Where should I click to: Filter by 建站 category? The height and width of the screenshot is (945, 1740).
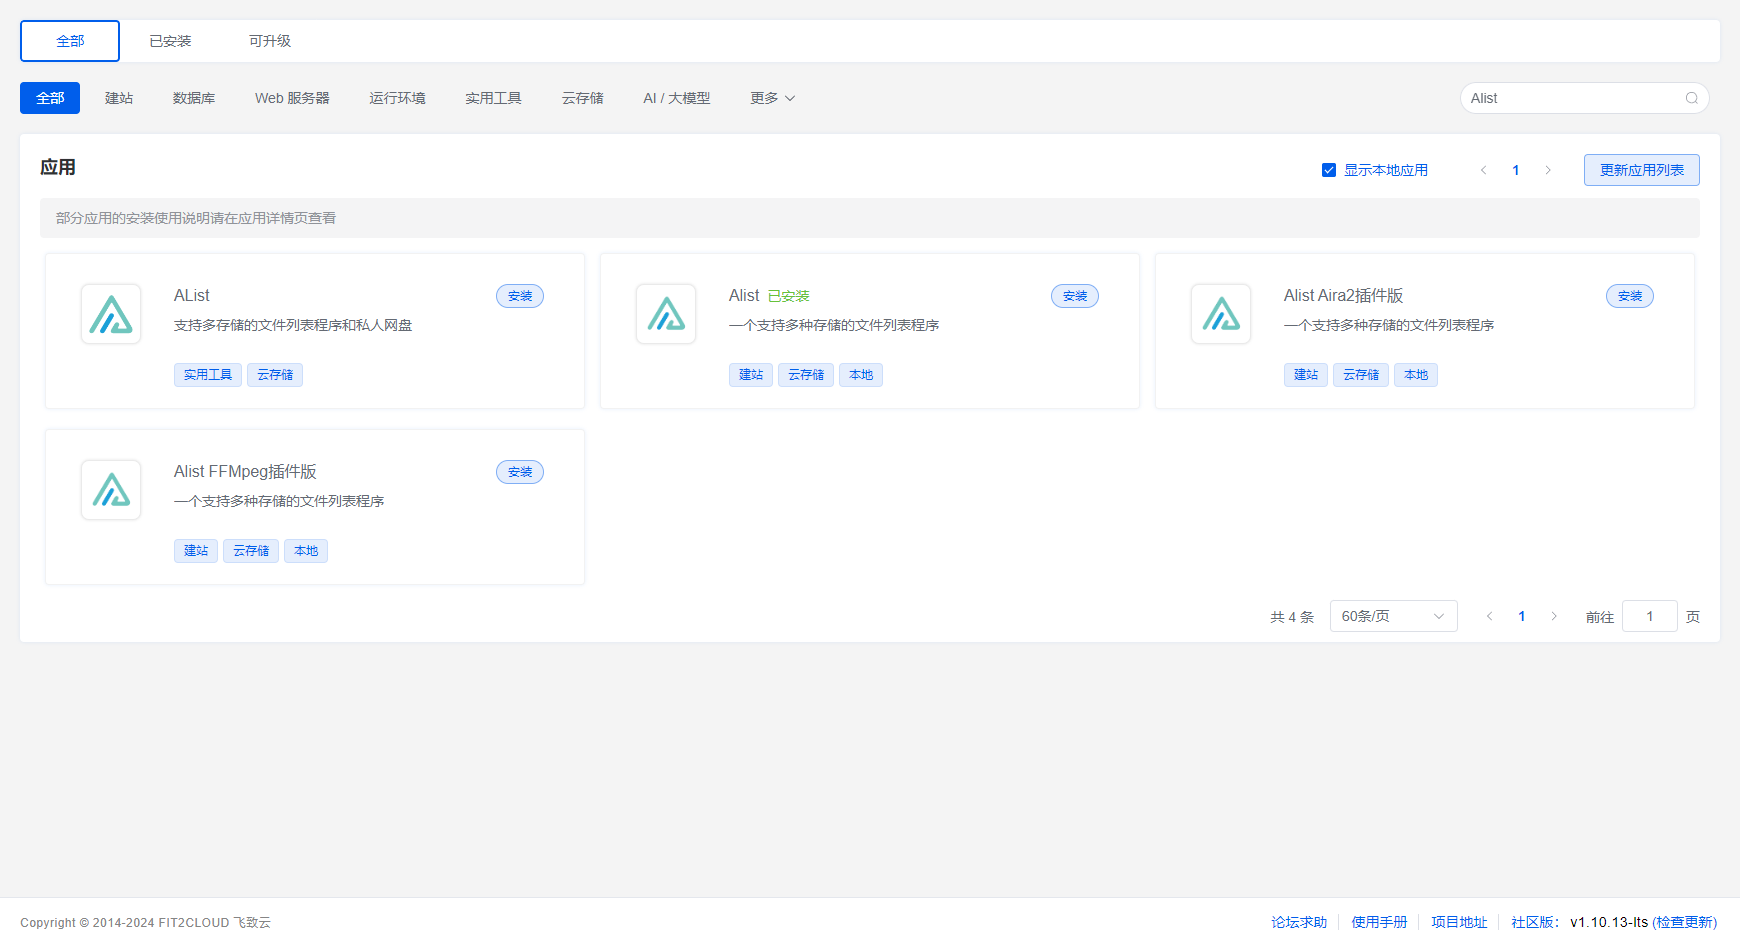119,98
